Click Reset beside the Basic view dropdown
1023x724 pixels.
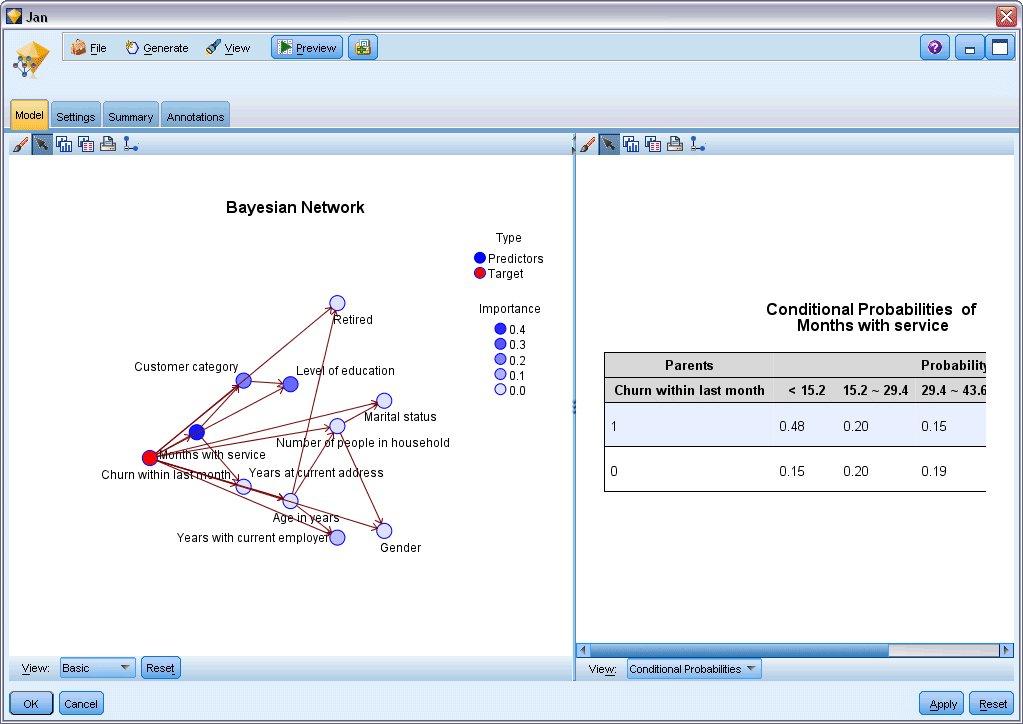click(x=160, y=668)
